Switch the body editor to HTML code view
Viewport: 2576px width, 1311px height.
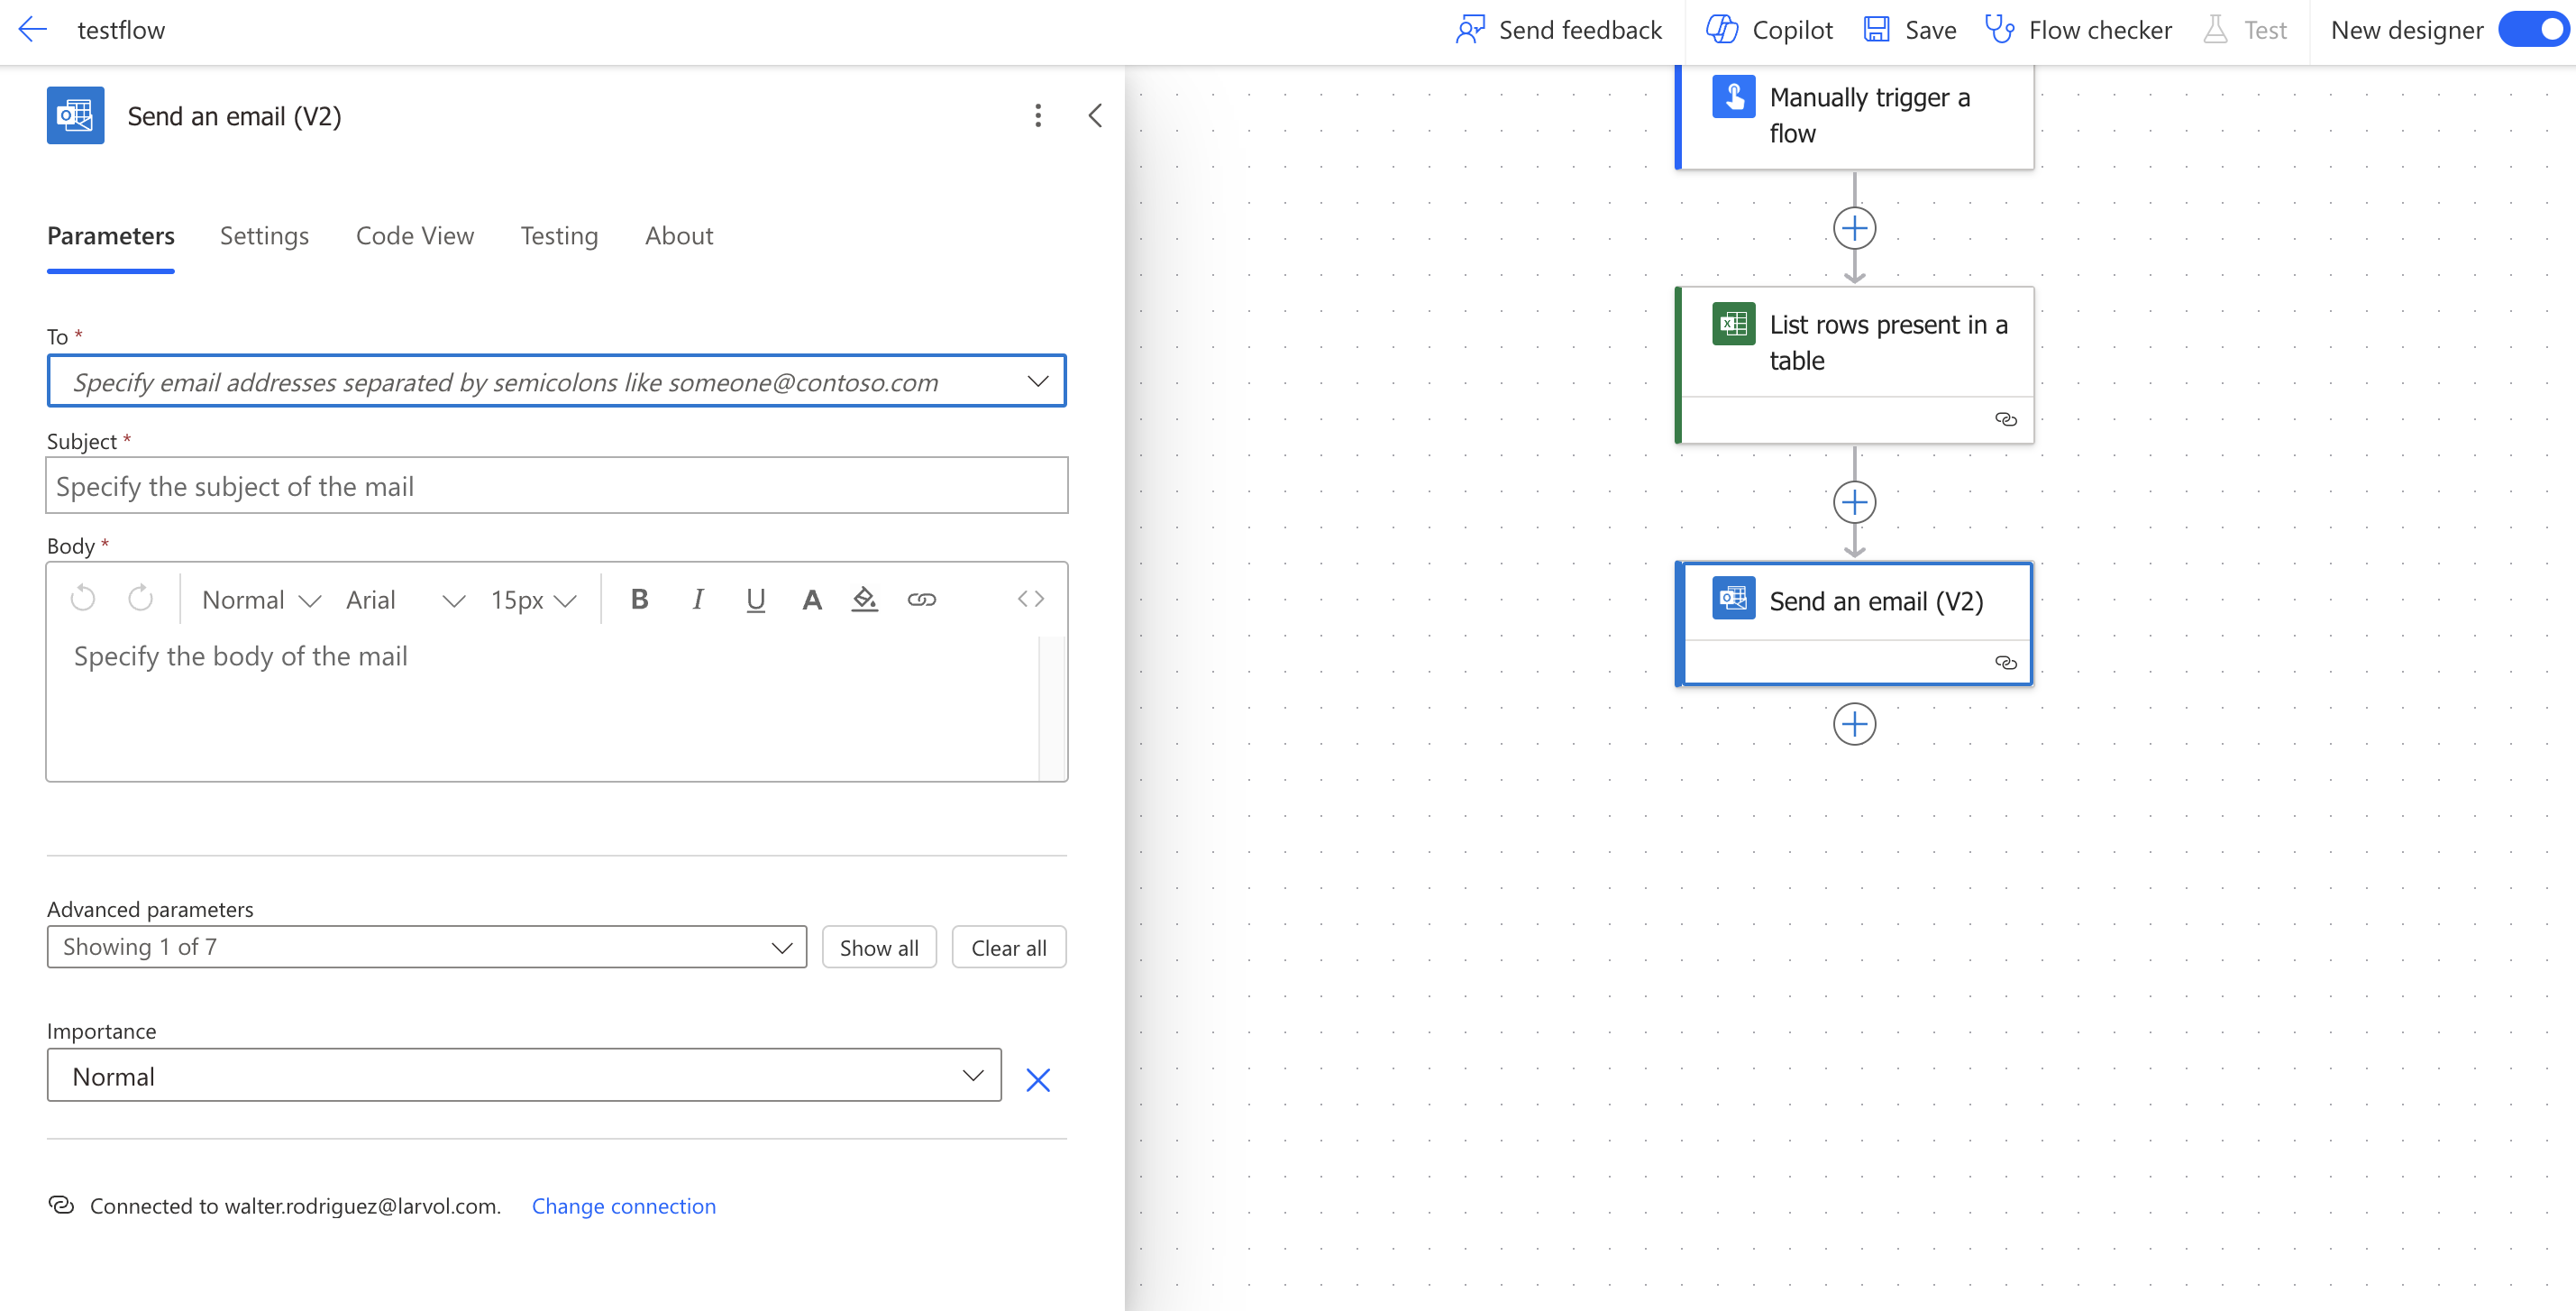(1031, 599)
